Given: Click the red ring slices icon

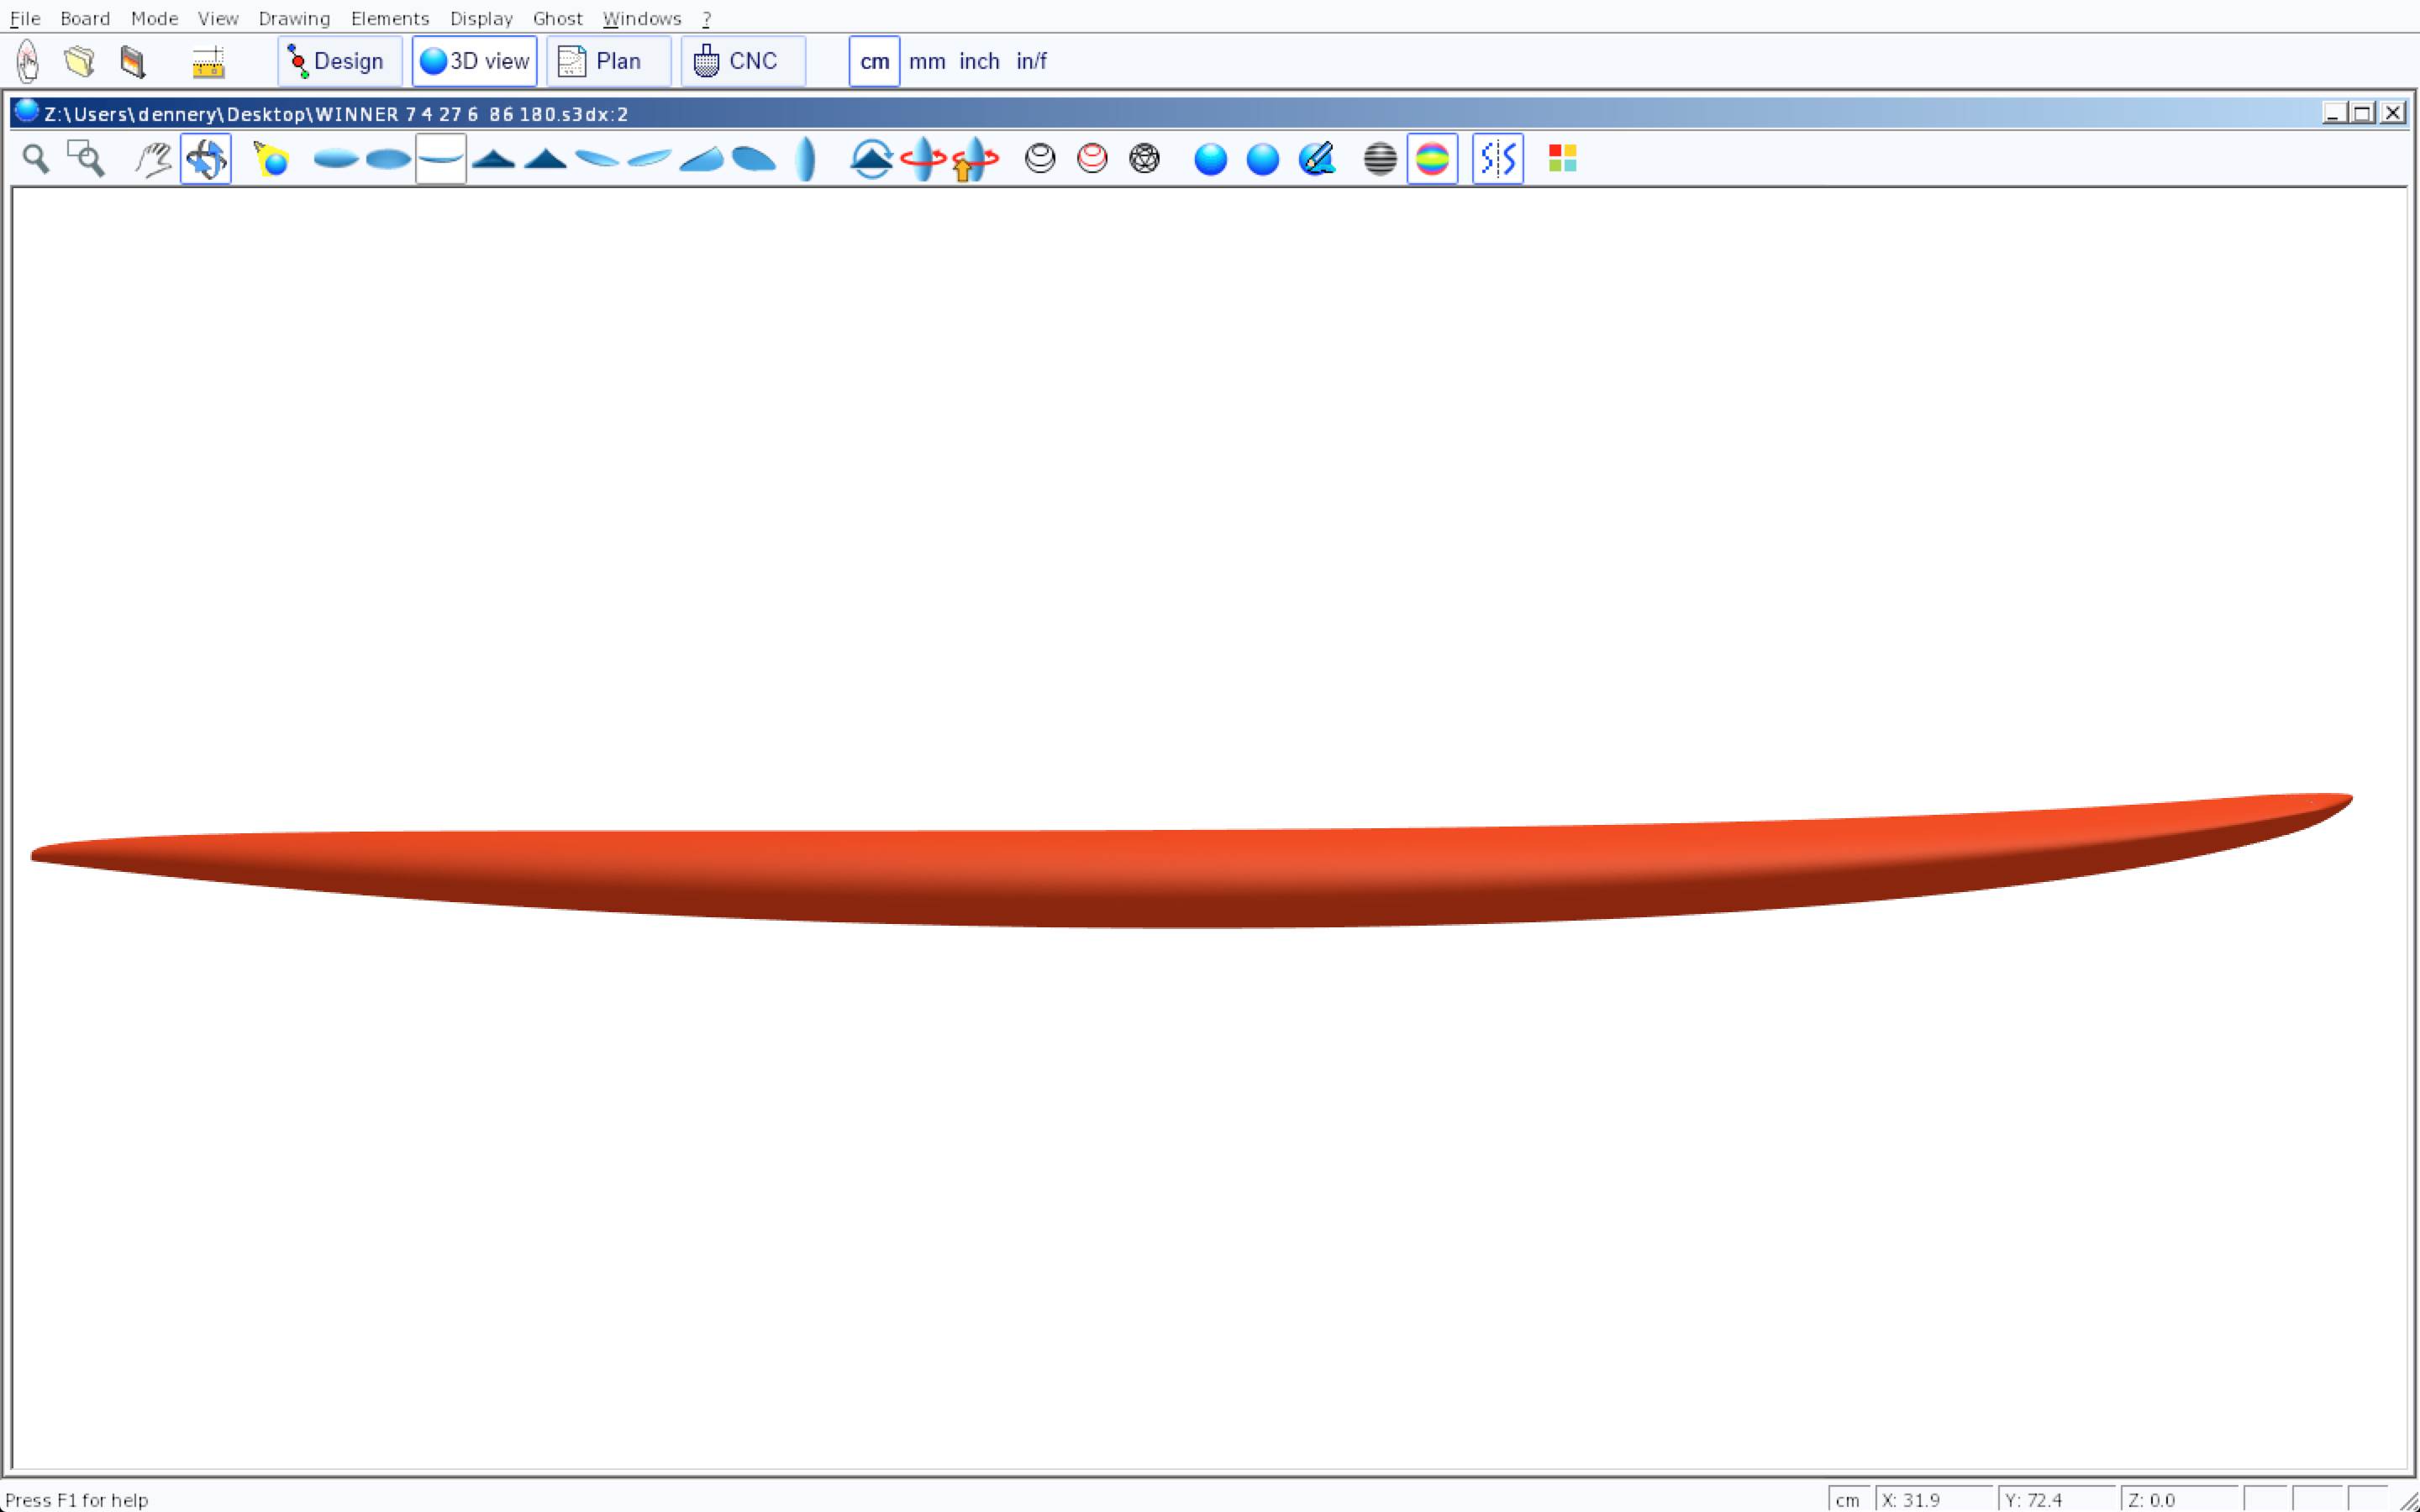Looking at the screenshot, I should tap(1092, 159).
